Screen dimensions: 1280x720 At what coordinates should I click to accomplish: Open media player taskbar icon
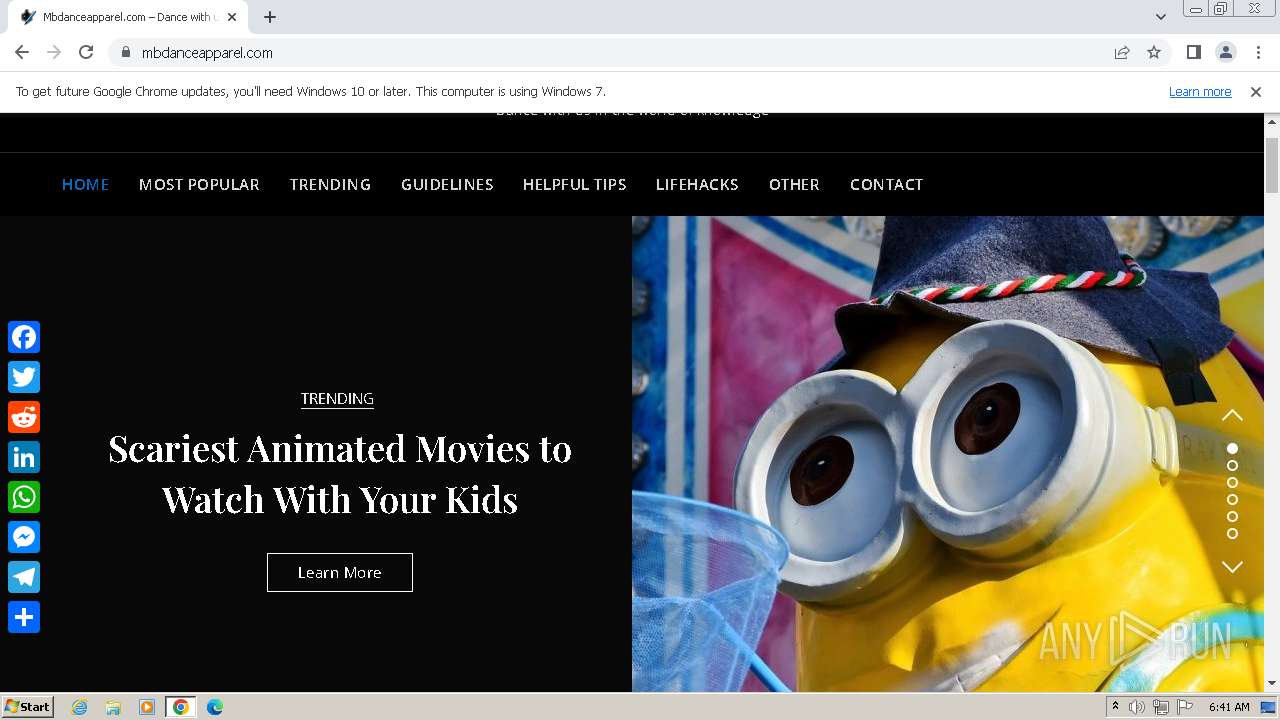point(147,707)
